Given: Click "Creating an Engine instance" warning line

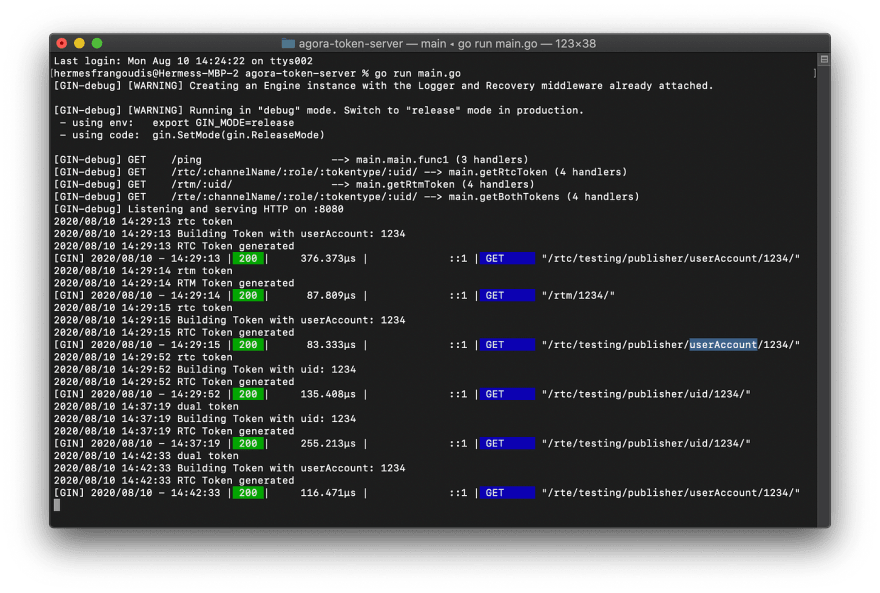Looking at the screenshot, I should click(x=383, y=85).
